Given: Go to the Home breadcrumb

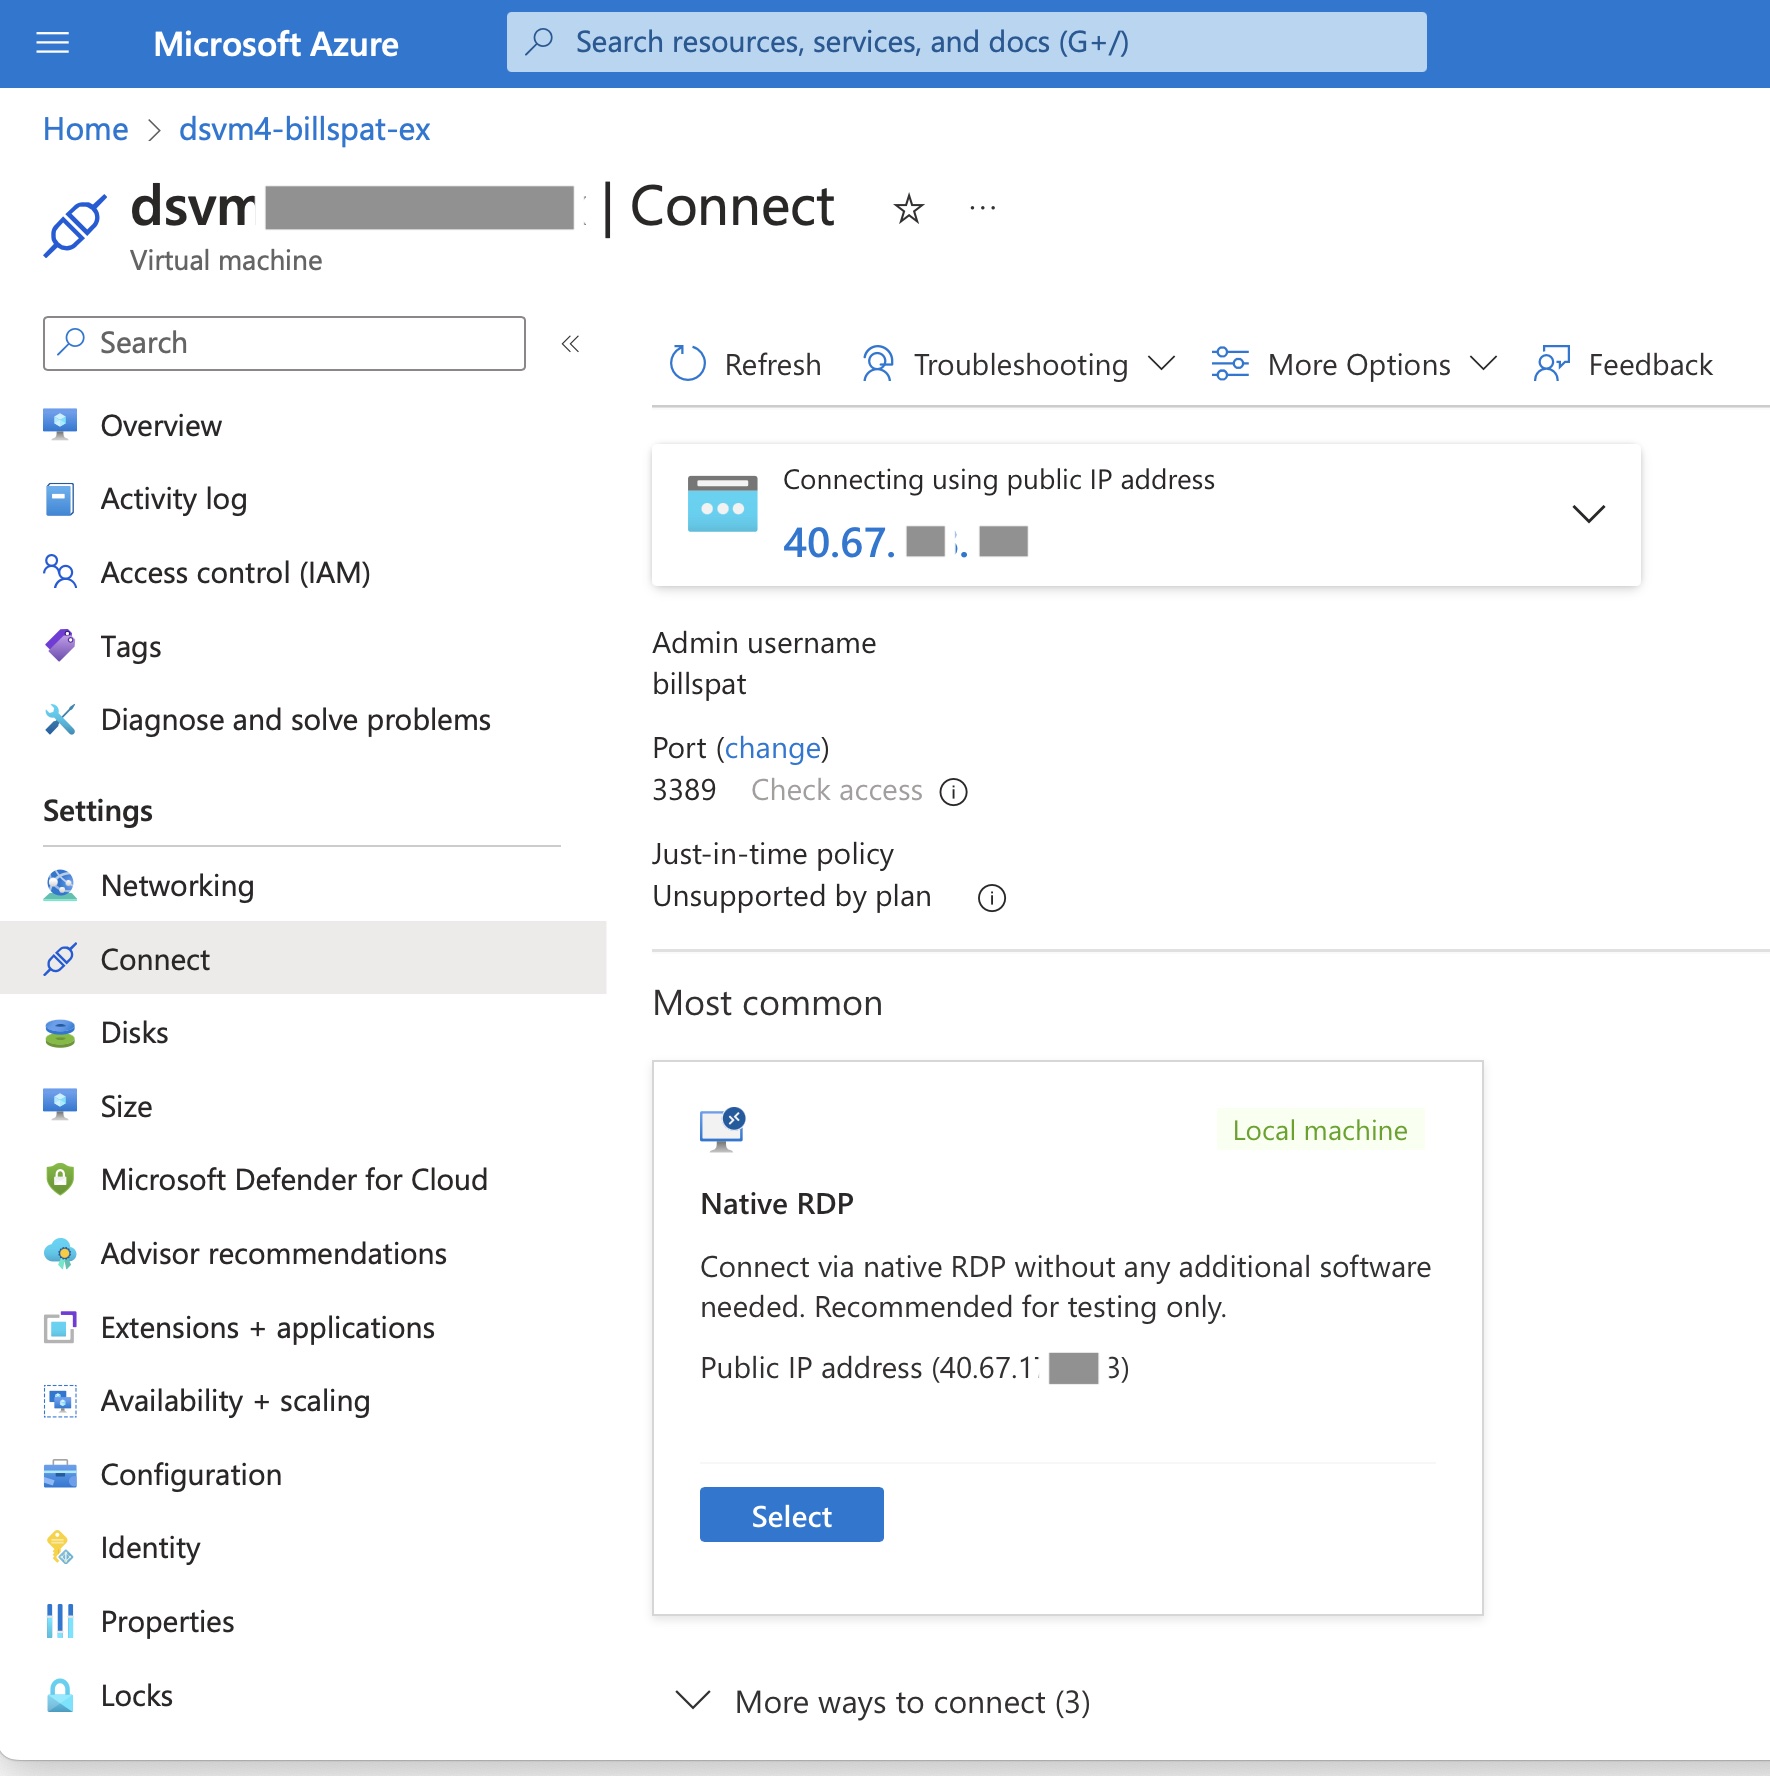Looking at the screenshot, I should point(85,129).
